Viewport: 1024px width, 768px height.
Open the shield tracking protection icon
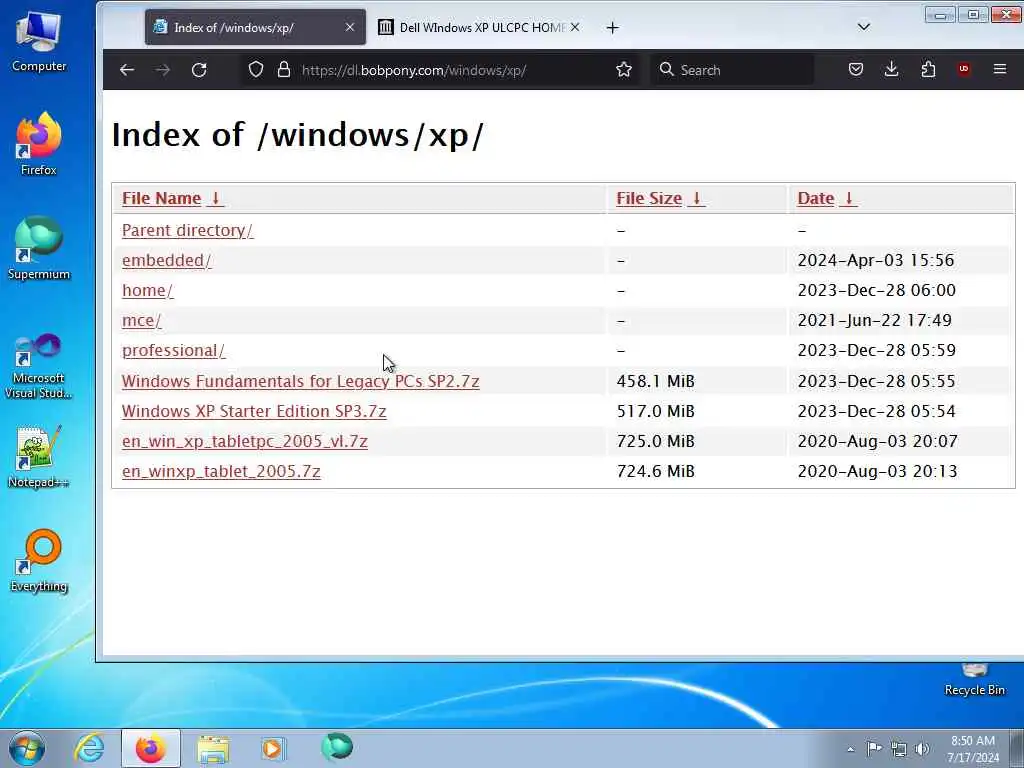(256, 69)
